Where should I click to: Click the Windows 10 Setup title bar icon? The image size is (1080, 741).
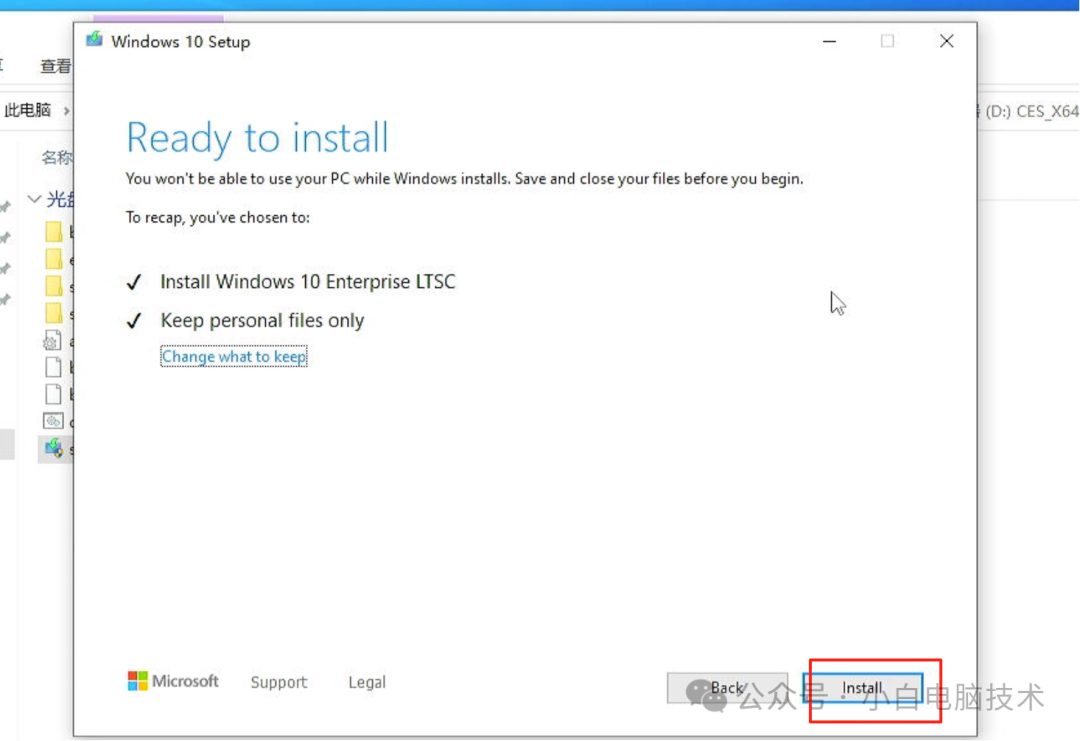pos(94,40)
